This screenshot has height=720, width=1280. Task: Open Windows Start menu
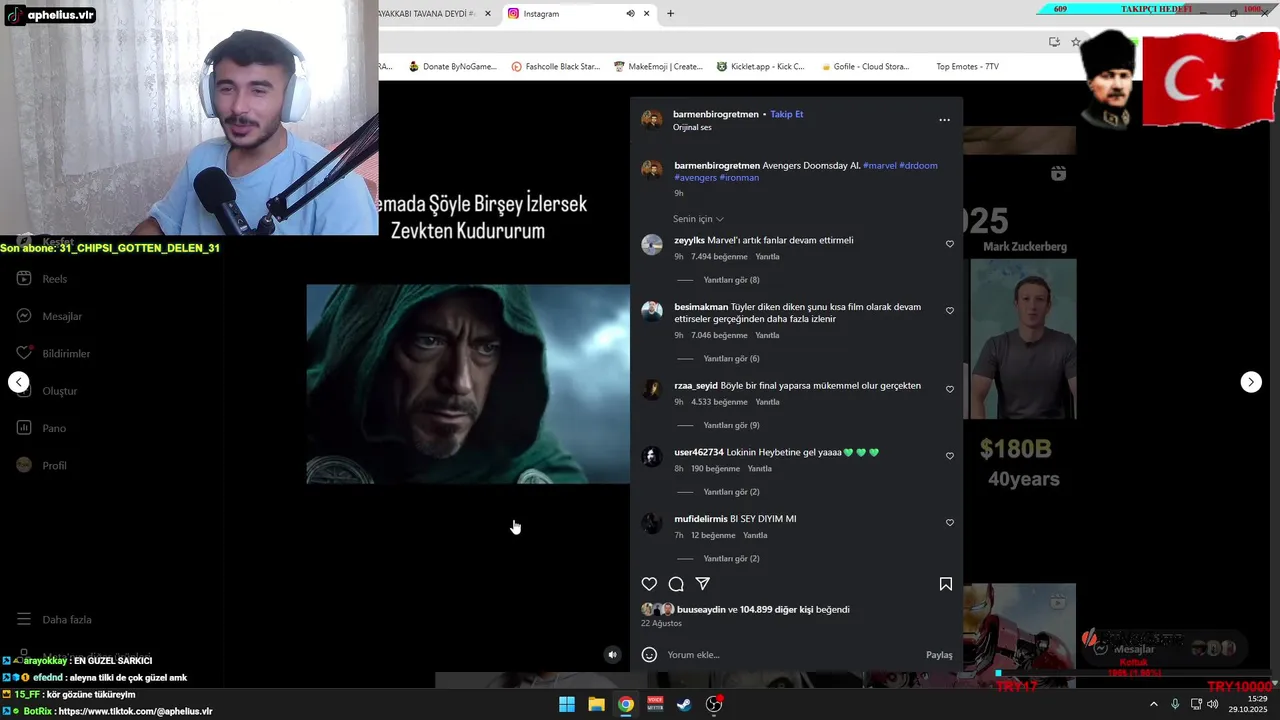(x=567, y=704)
